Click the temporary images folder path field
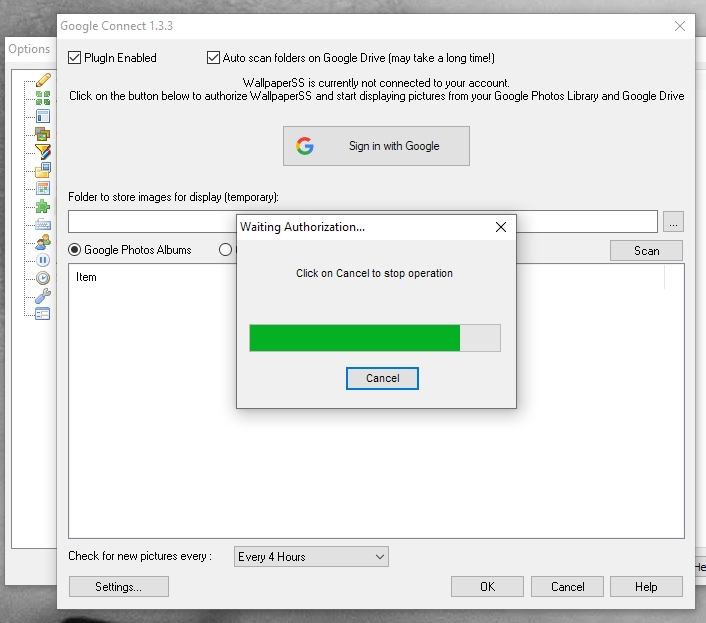706x623 pixels. click(363, 221)
